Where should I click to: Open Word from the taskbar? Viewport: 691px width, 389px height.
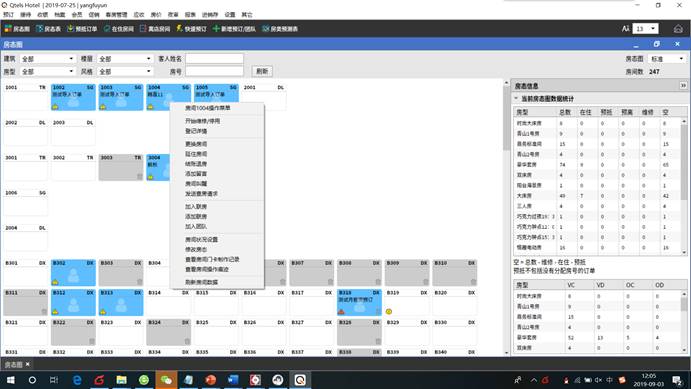[233, 380]
